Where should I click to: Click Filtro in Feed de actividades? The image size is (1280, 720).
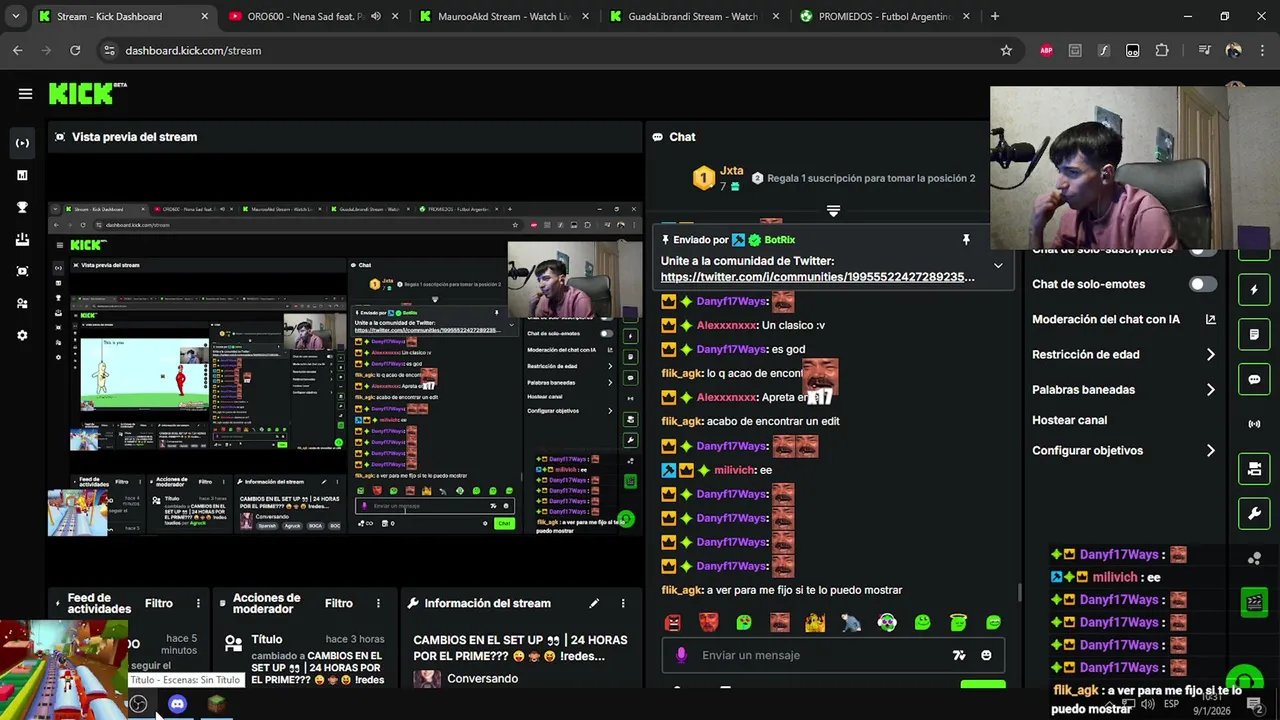(158, 603)
